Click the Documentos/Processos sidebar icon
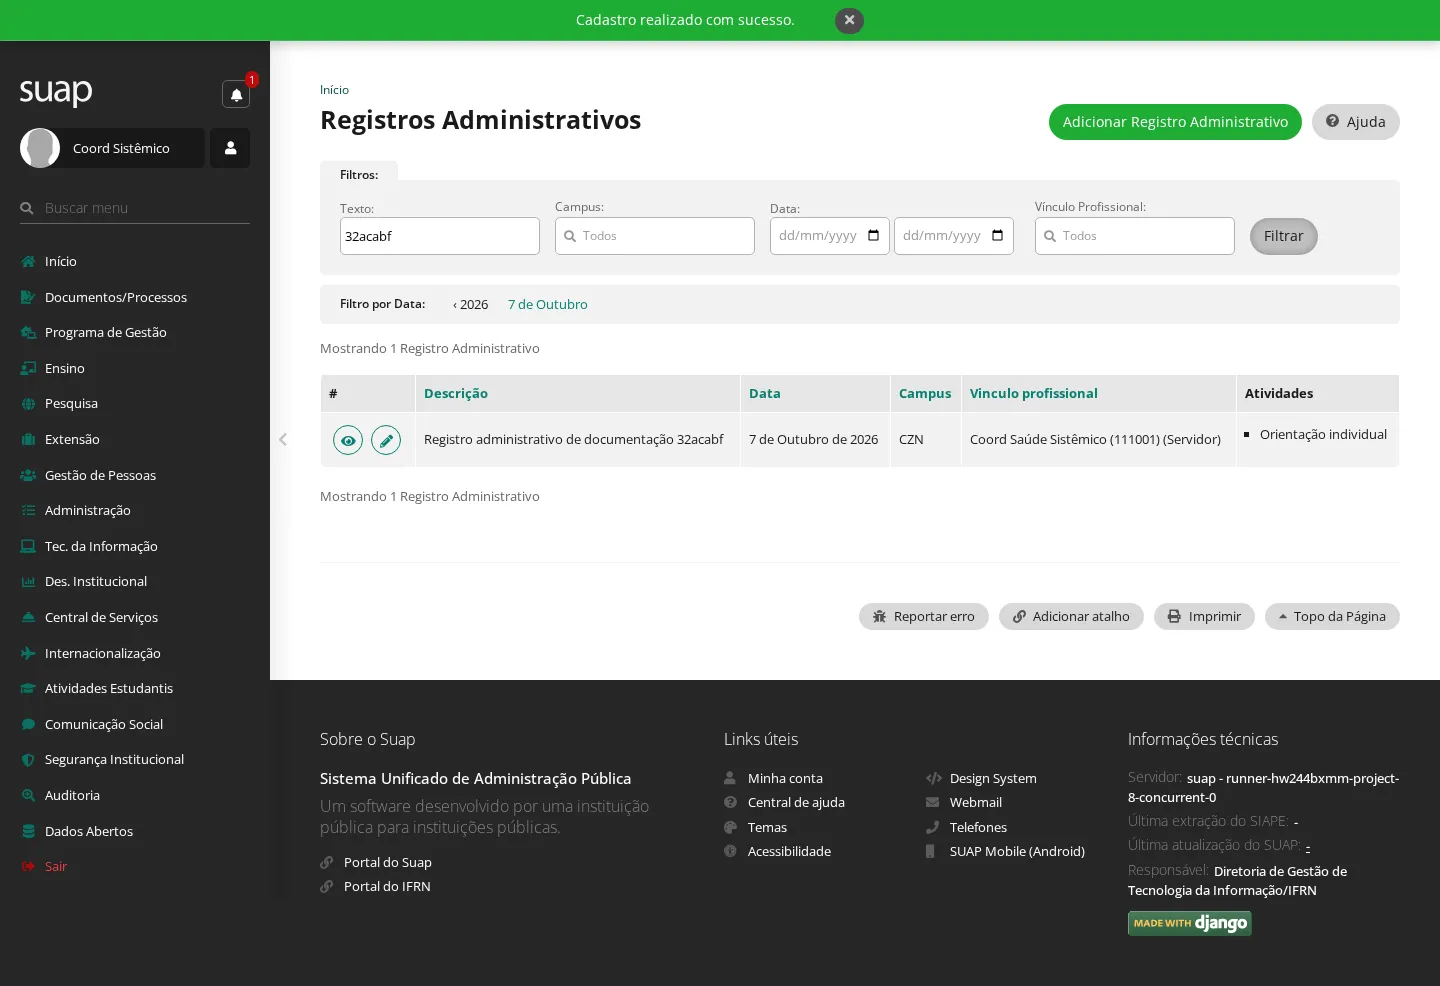Viewport: 1440px width, 986px height. click(28, 297)
